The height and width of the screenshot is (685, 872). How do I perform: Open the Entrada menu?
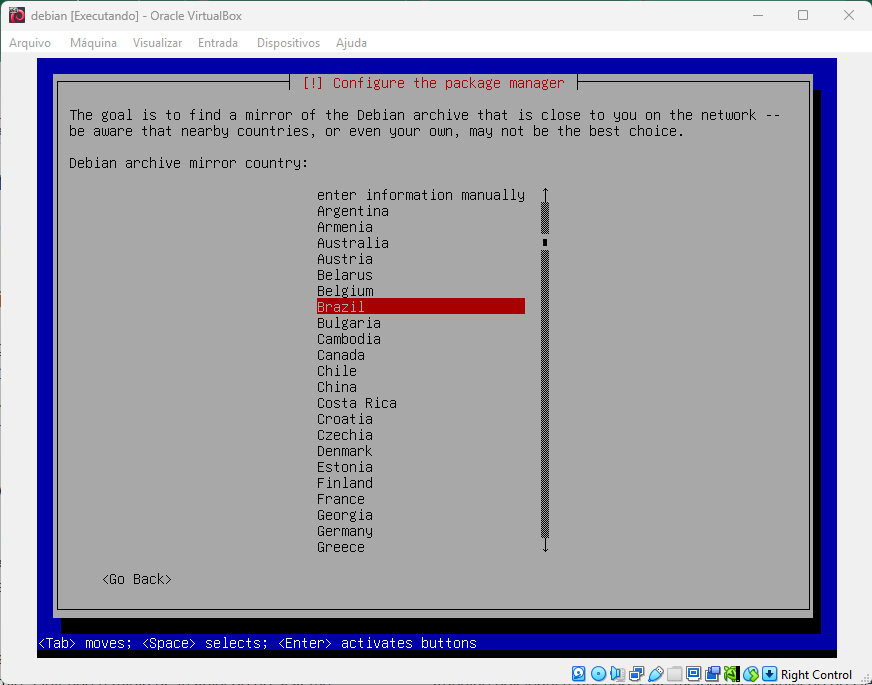pyautogui.click(x=218, y=43)
